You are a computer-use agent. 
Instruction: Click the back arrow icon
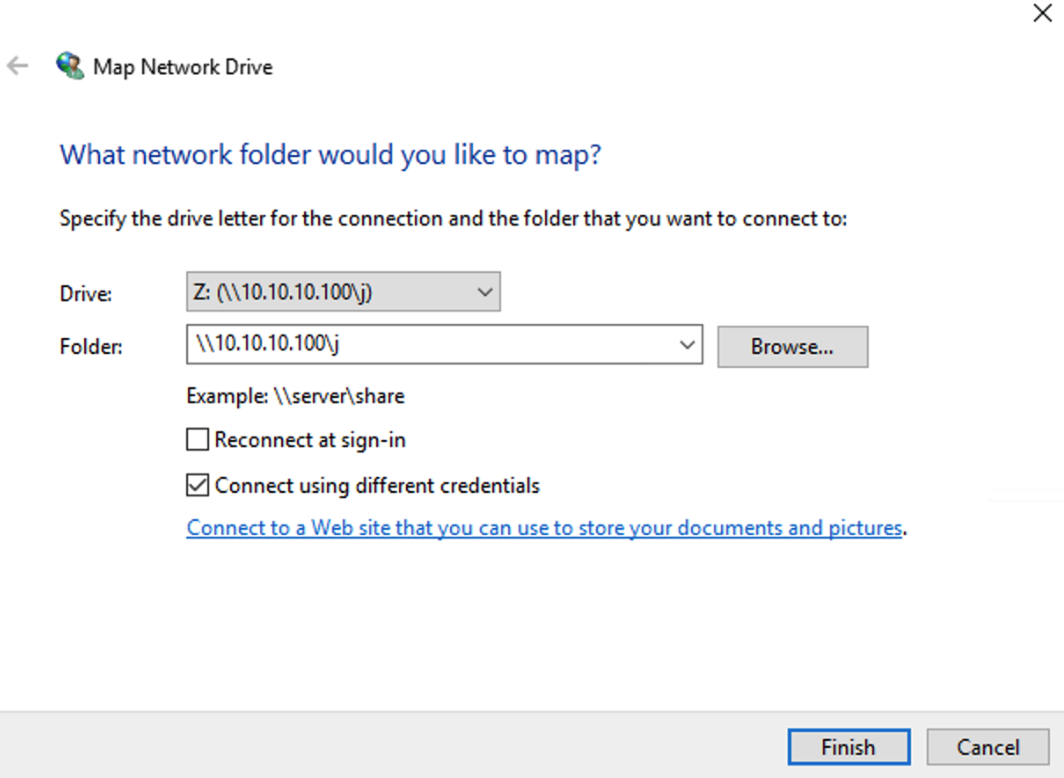coord(18,66)
